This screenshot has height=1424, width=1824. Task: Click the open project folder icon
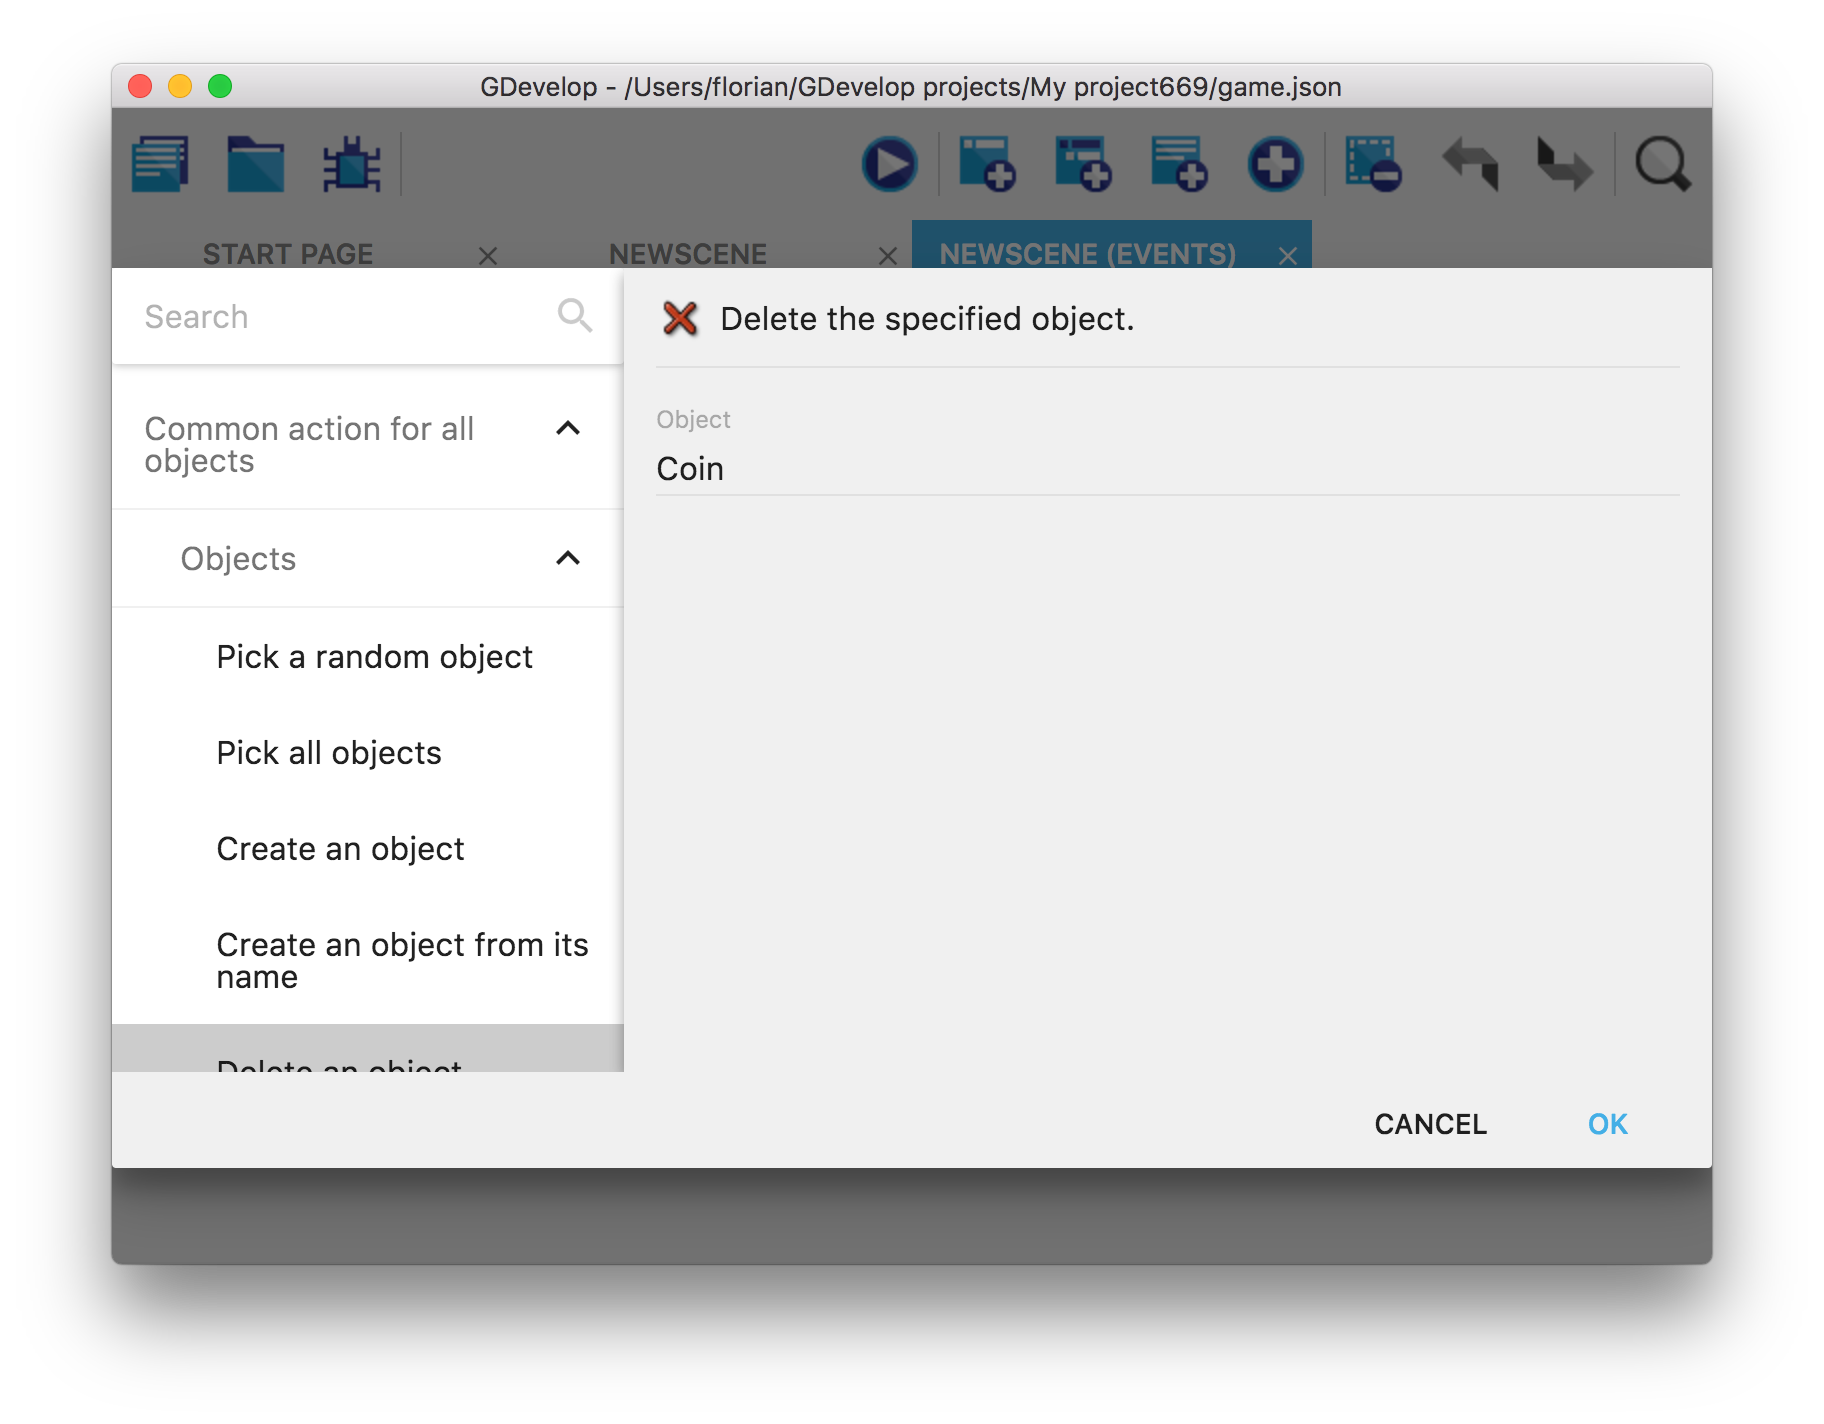tap(255, 164)
